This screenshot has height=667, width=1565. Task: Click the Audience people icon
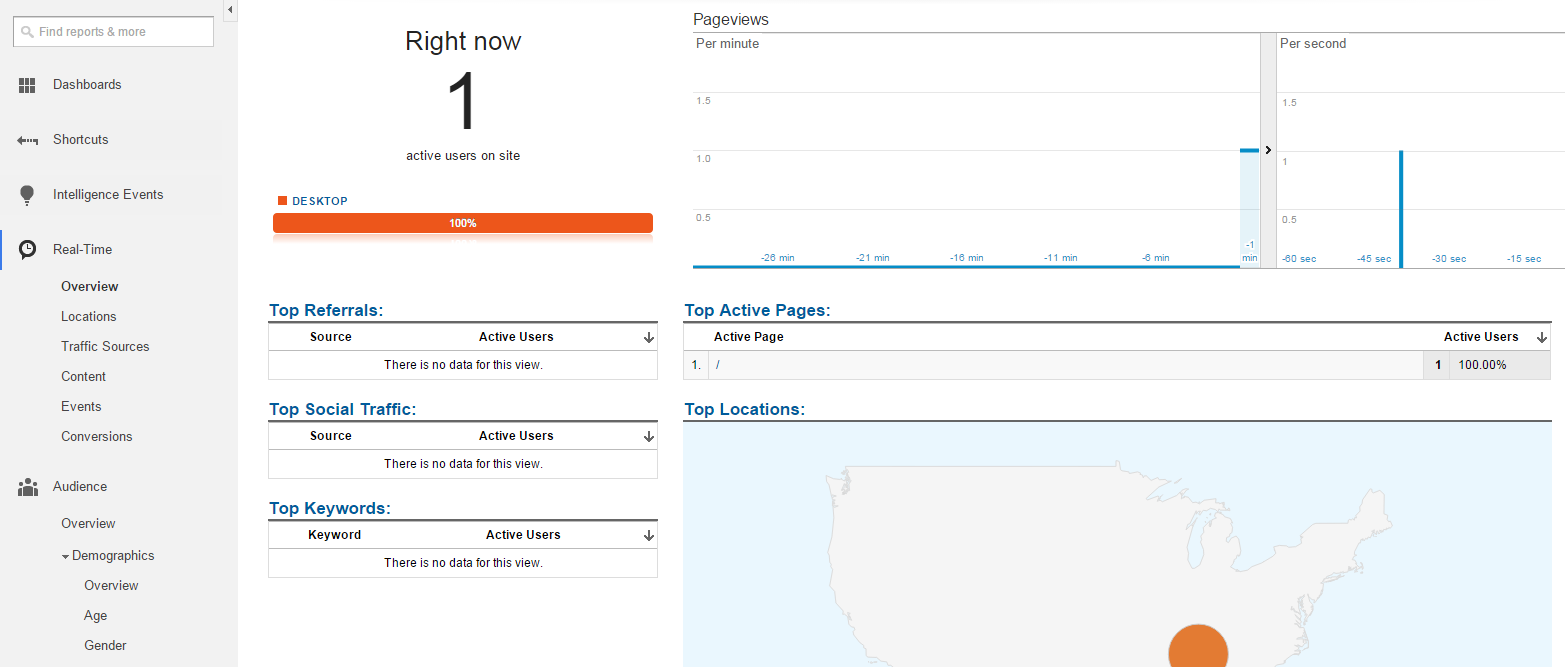28,487
